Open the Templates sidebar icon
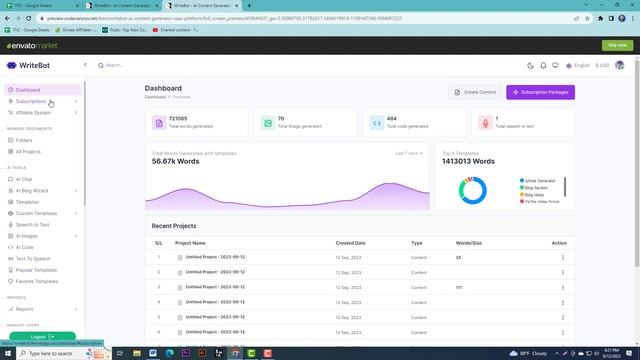640x360 pixels. click(x=11, y=202)
